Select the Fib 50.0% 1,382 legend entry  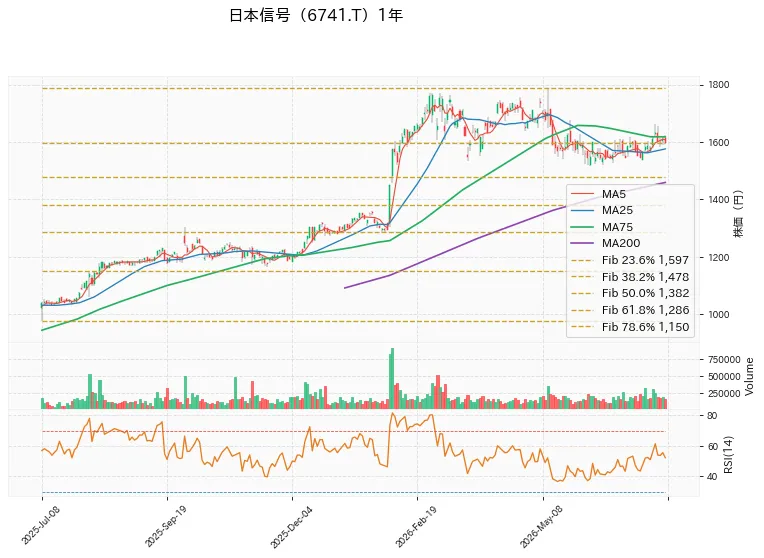click(x=630, y=293)
